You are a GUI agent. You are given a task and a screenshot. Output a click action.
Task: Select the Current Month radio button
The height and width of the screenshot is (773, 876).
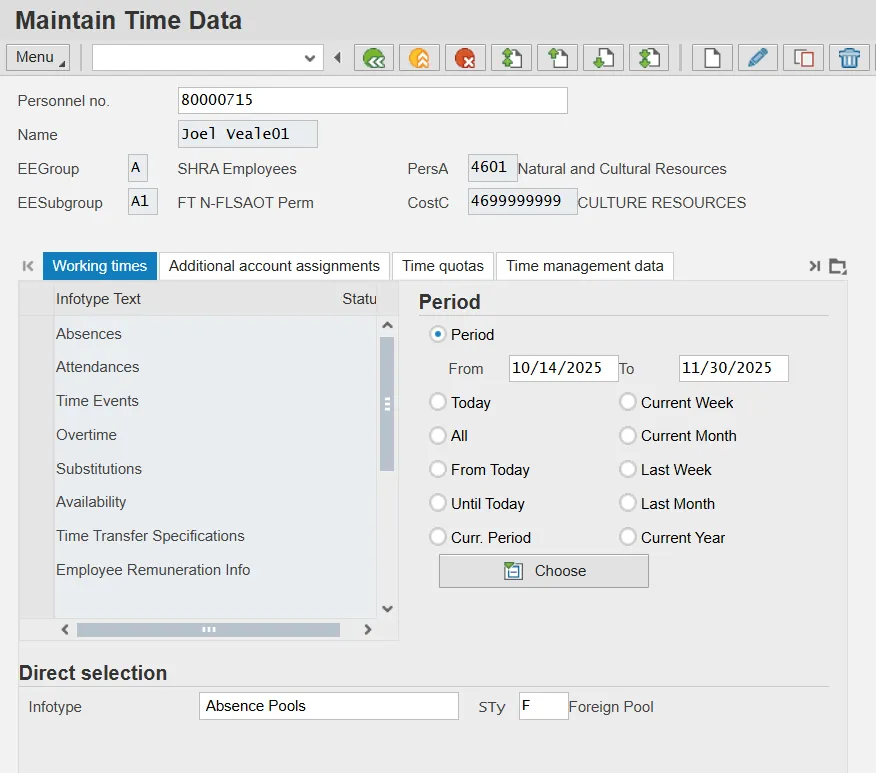click(x=627, y=436)
